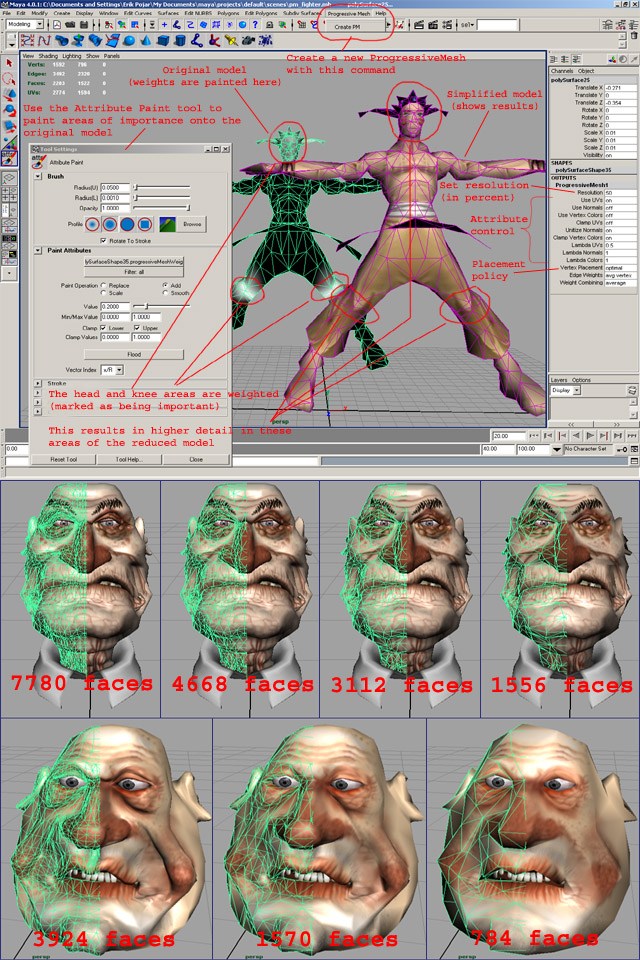Click the question mark help icon

point(255,25)
